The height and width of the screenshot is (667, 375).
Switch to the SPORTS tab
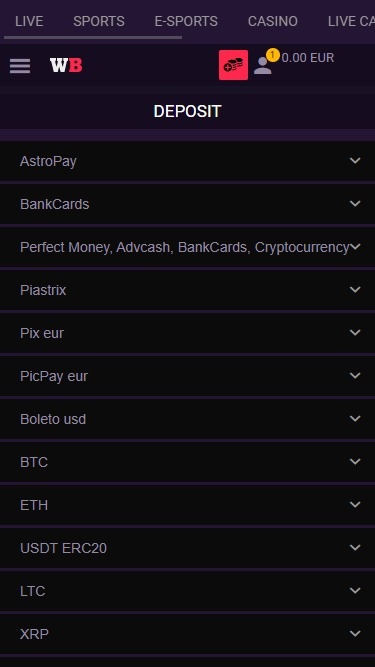(x=99, y=21)
